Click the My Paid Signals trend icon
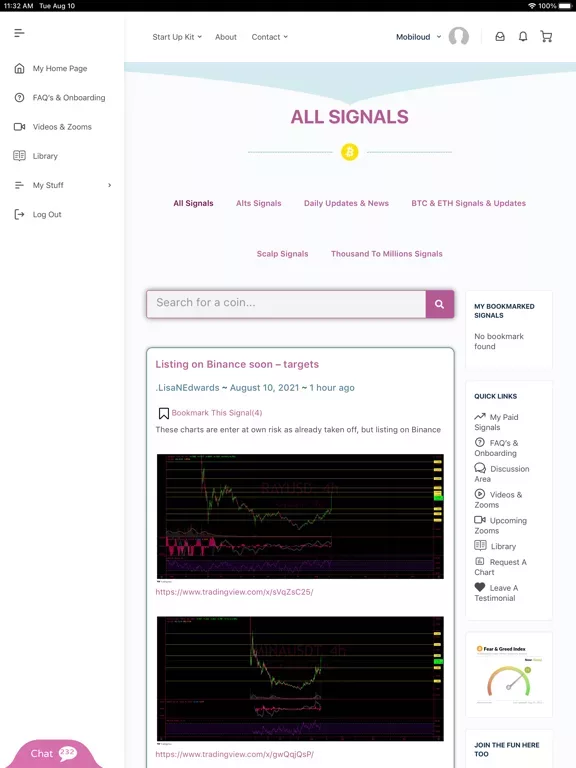 click(x=480, y=417)
